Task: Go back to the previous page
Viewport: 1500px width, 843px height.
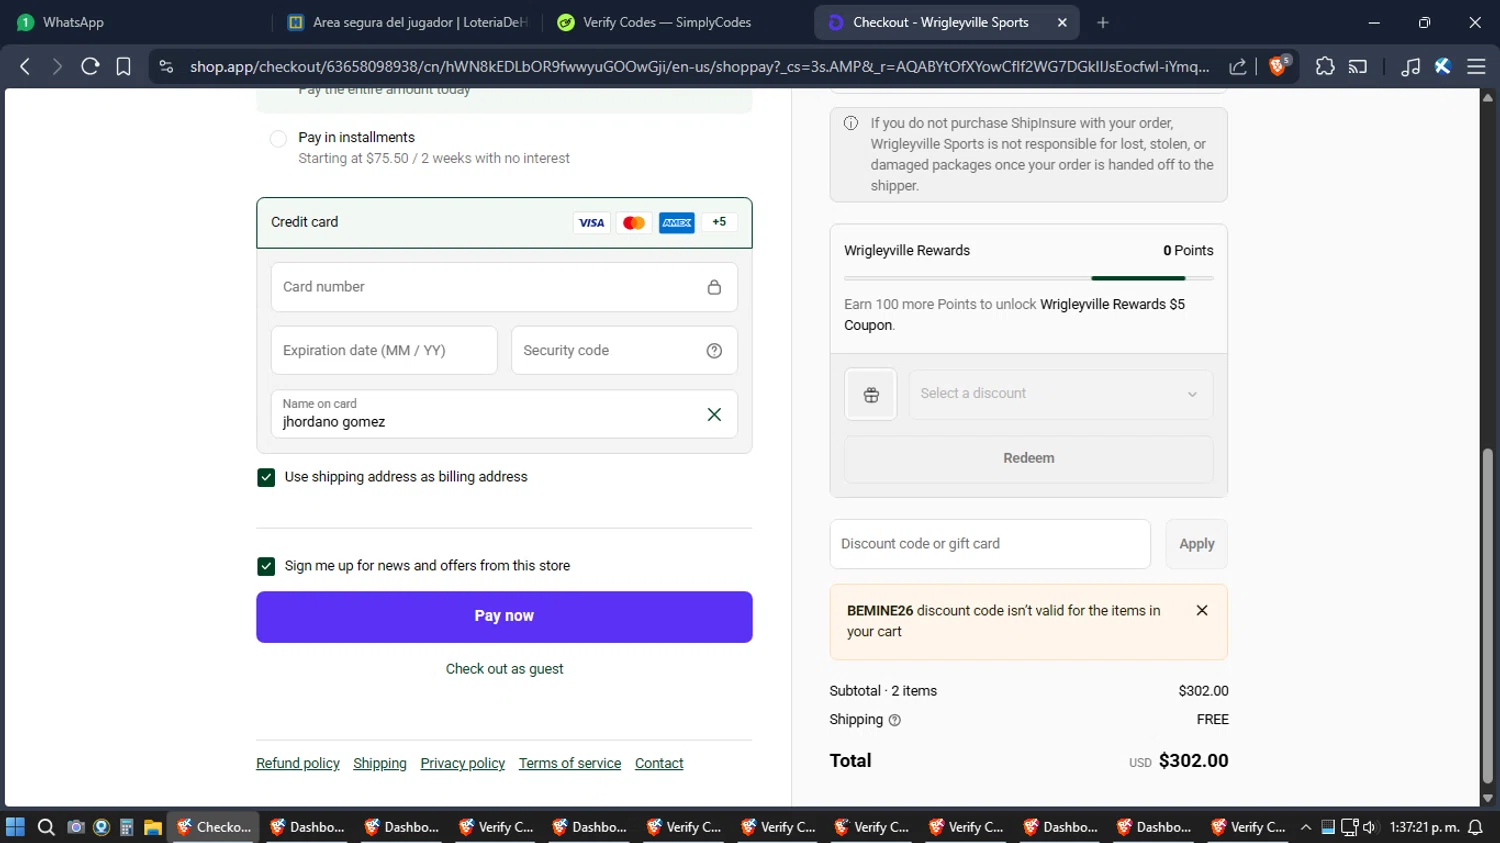Action: [25, 66]
